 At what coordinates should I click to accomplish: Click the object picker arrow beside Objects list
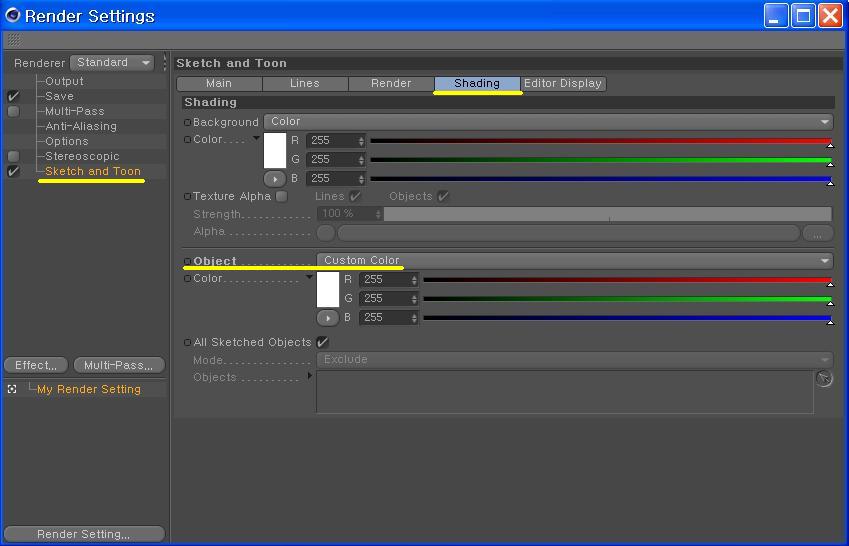pyautogui.click(x=824, y=378)
